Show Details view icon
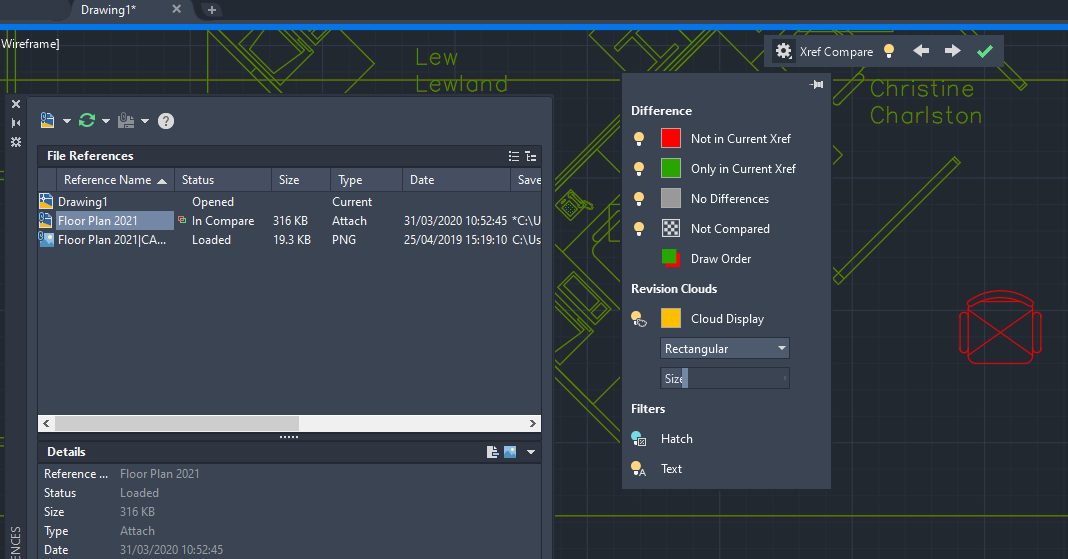The image size is (1068, 559). (492, 452)
